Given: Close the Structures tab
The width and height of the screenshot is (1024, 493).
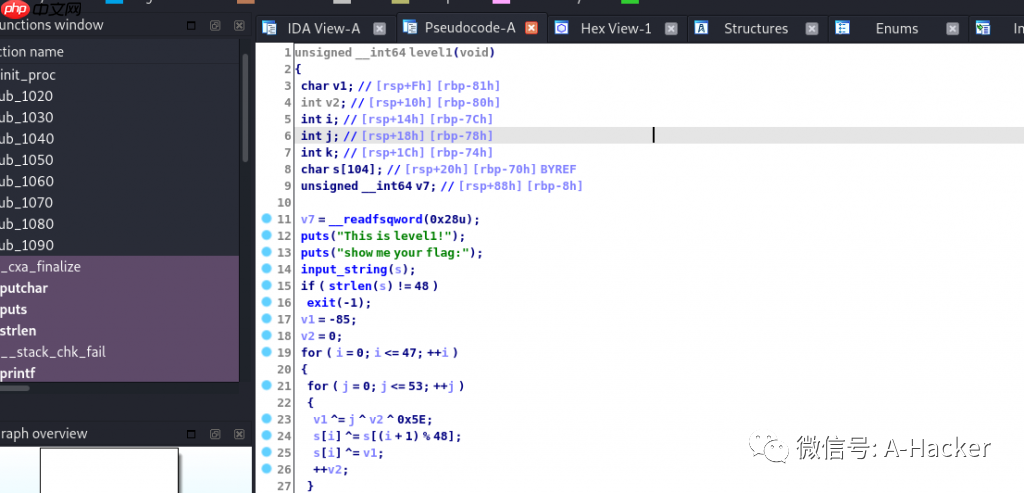Looking at the screenshot, I should coord(812,29).
